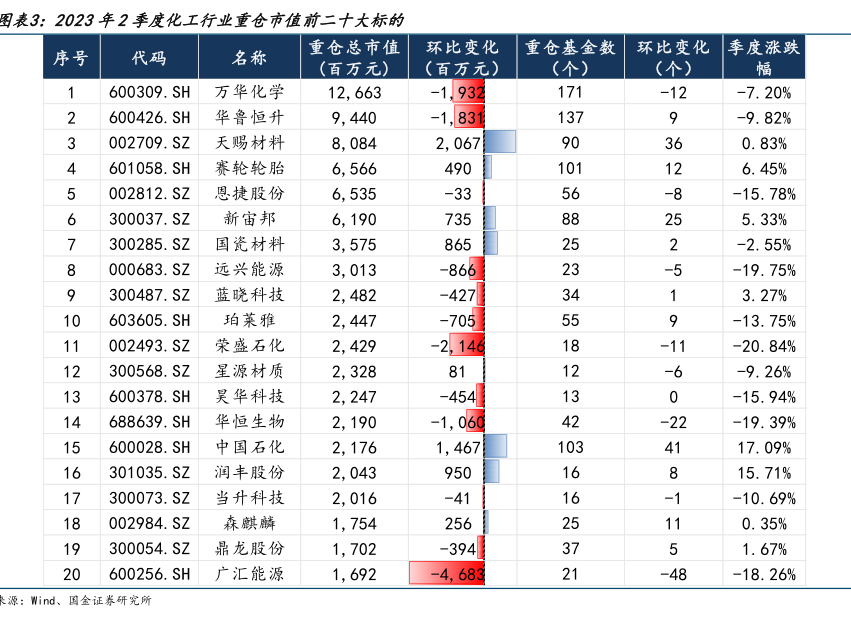Click the 季度涨跌幅 column header

763,58
